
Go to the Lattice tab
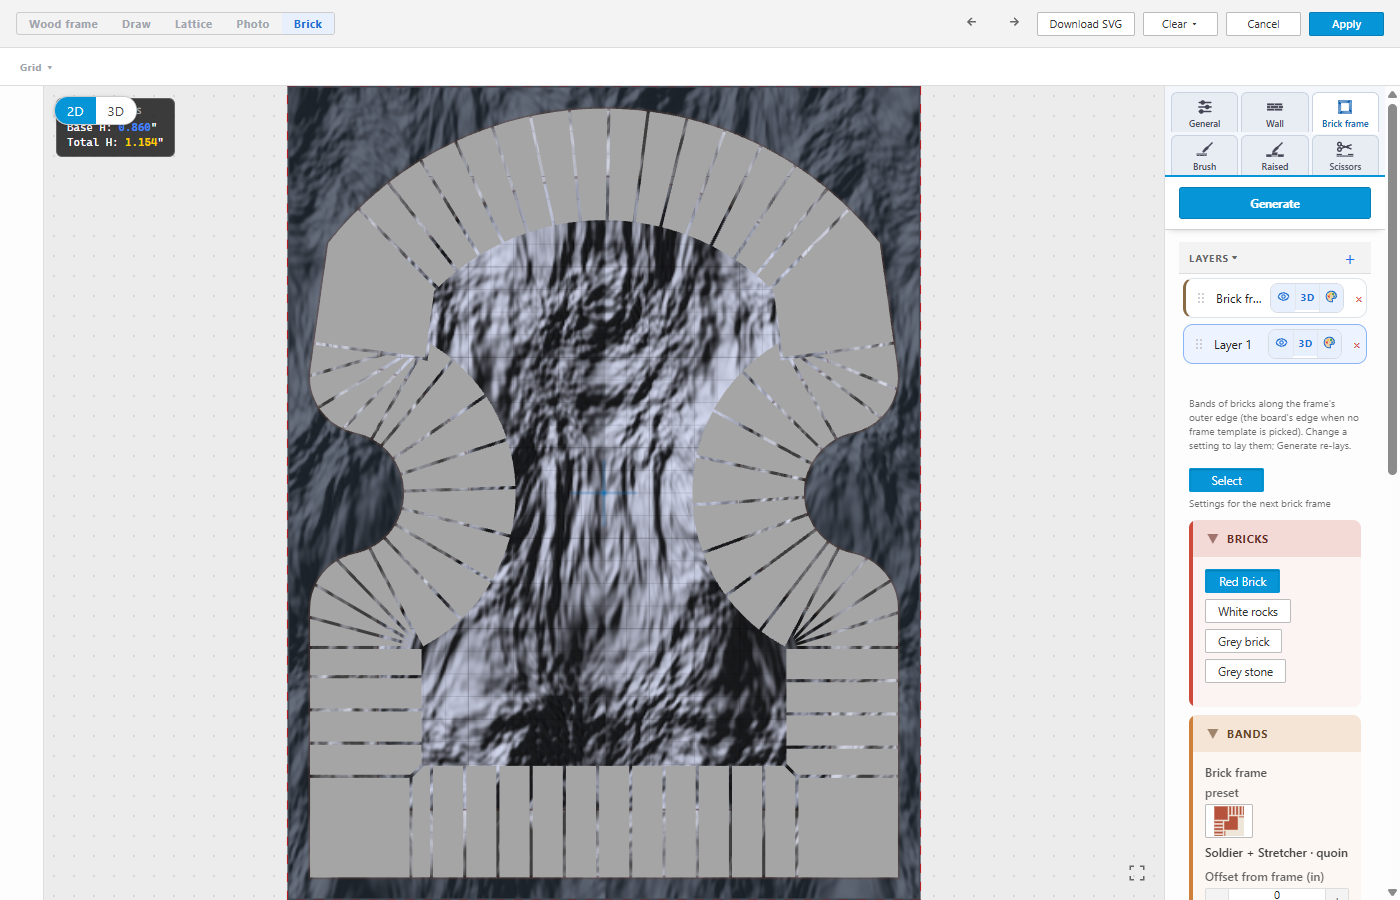pyautogui.click(x=193, y=24)
